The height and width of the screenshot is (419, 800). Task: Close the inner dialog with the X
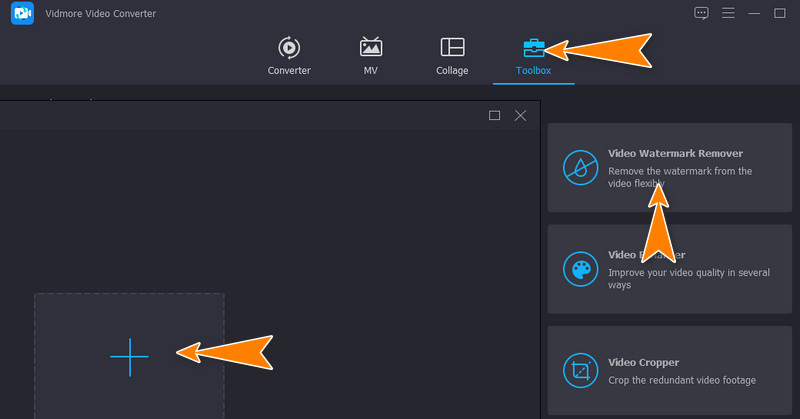click(520, 115)
